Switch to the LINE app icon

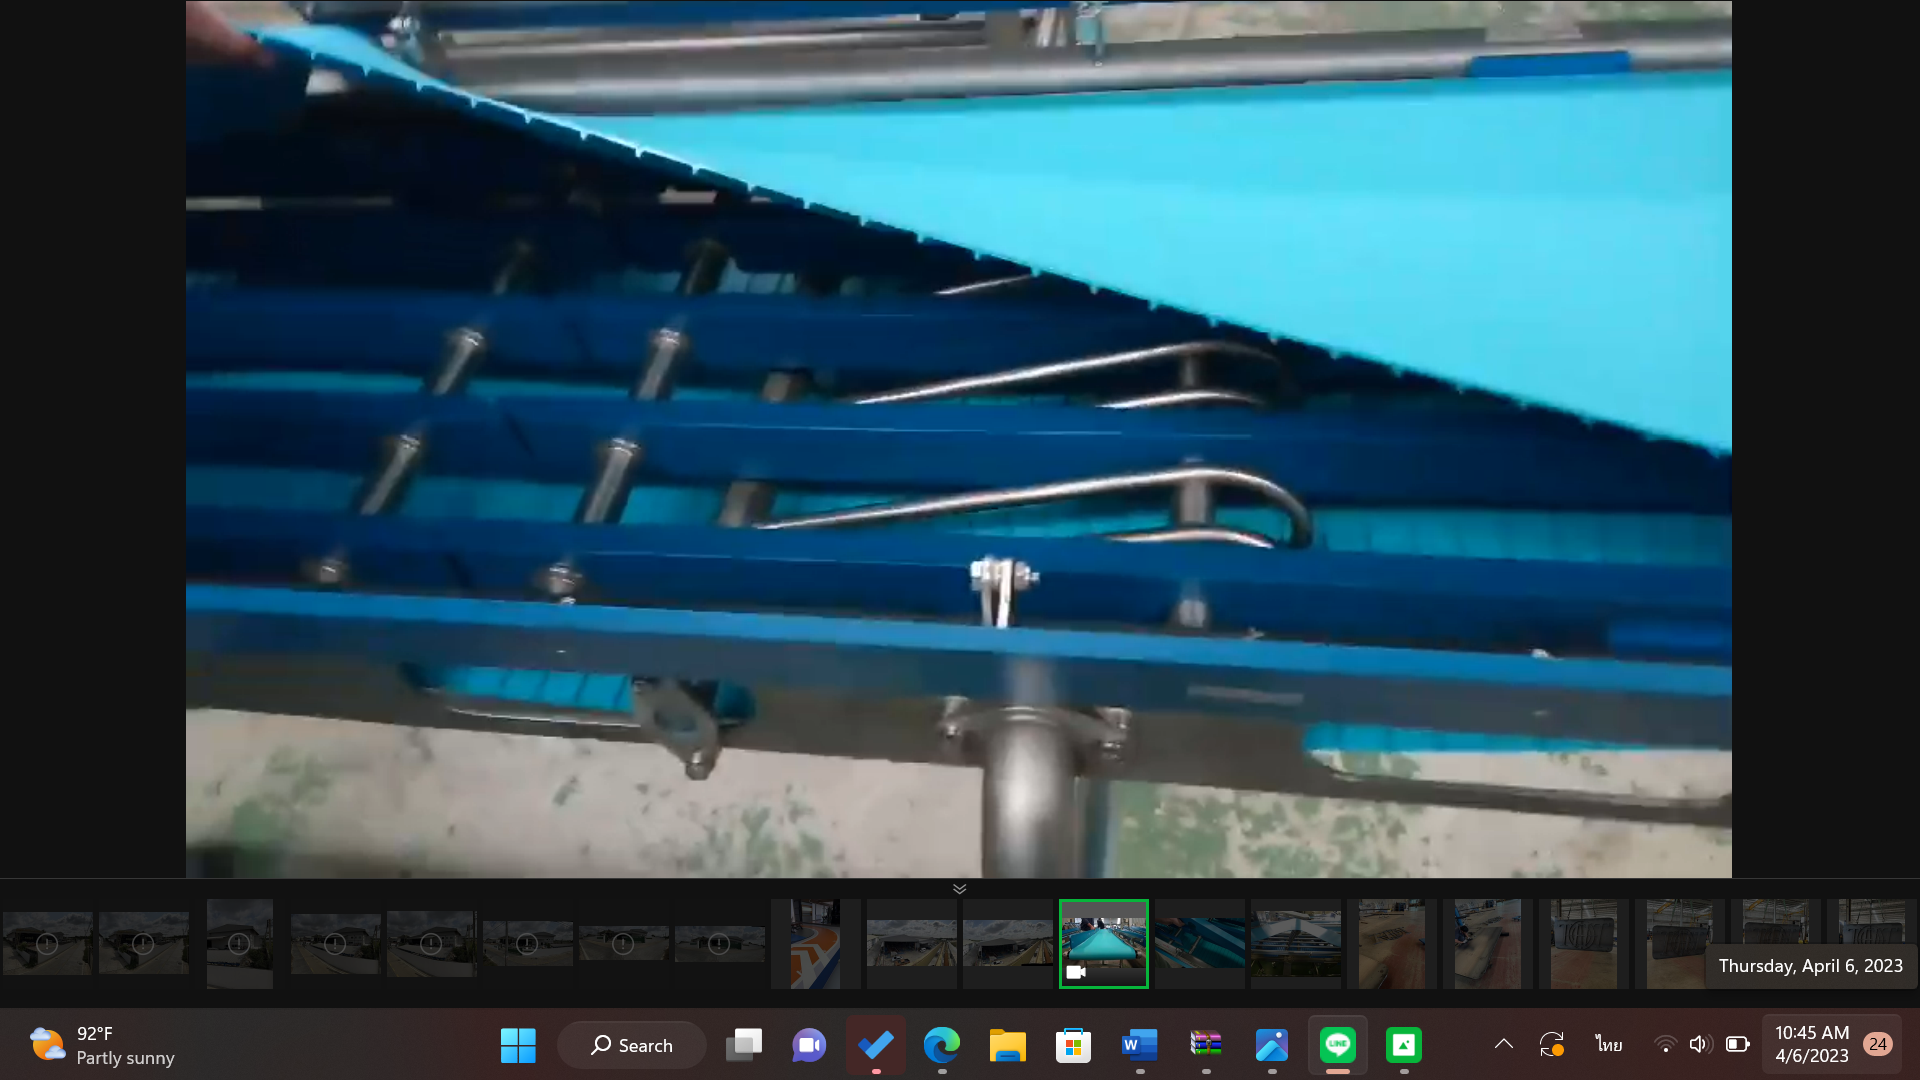1338,1045
